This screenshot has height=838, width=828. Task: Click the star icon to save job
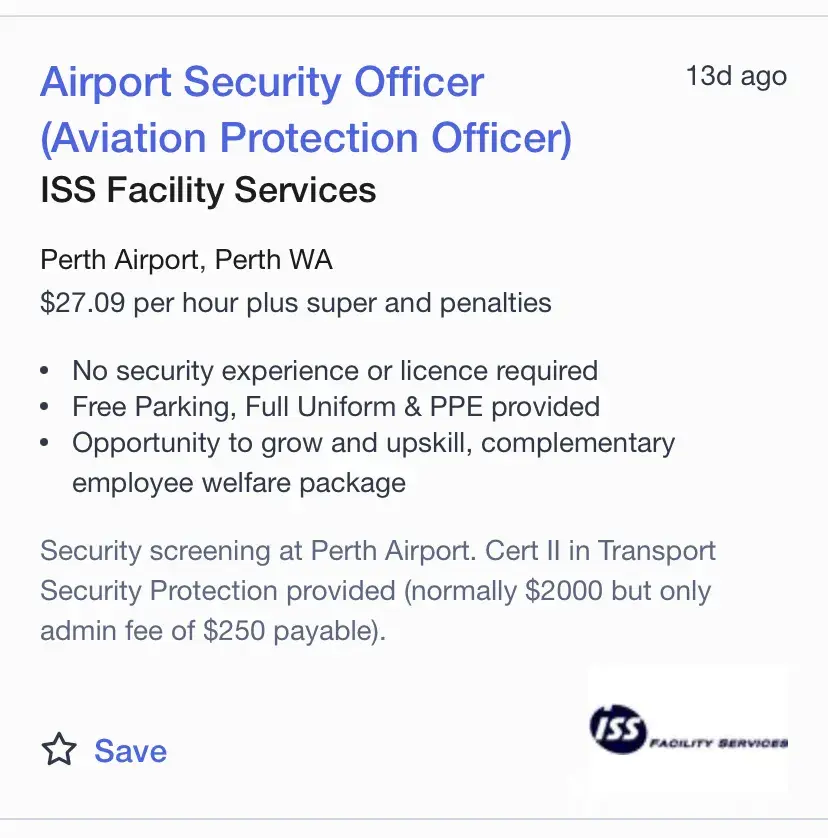(60, 751)
